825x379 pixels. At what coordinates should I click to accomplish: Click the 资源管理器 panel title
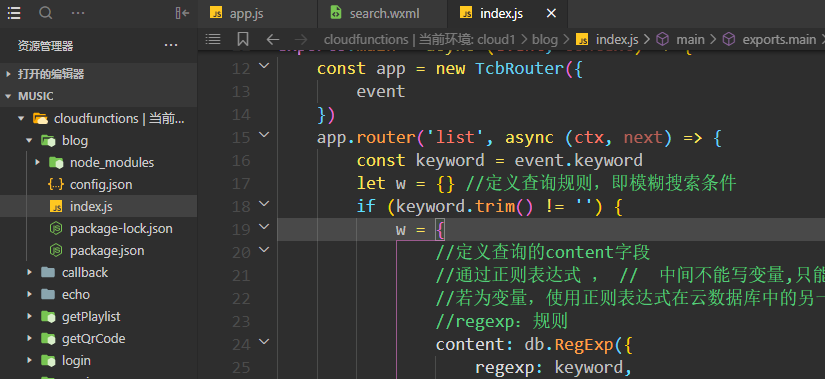point(45,46)
